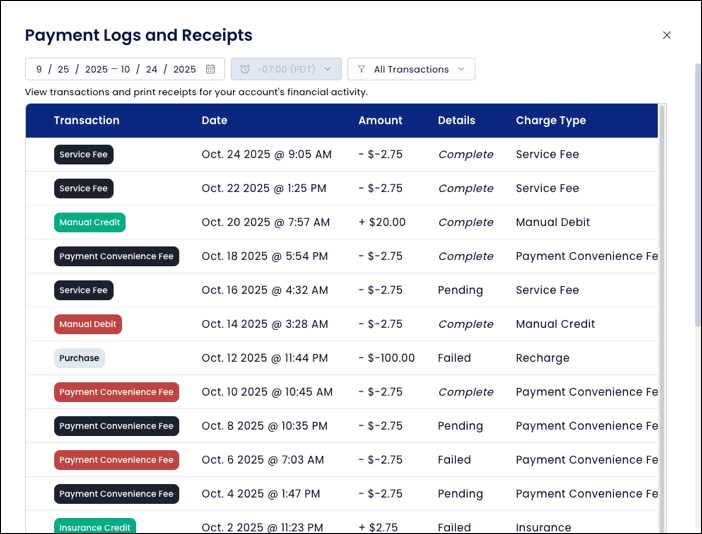702x534 pixels.
Task: Click the end month field showing 10
Action: tap(125, 69)
